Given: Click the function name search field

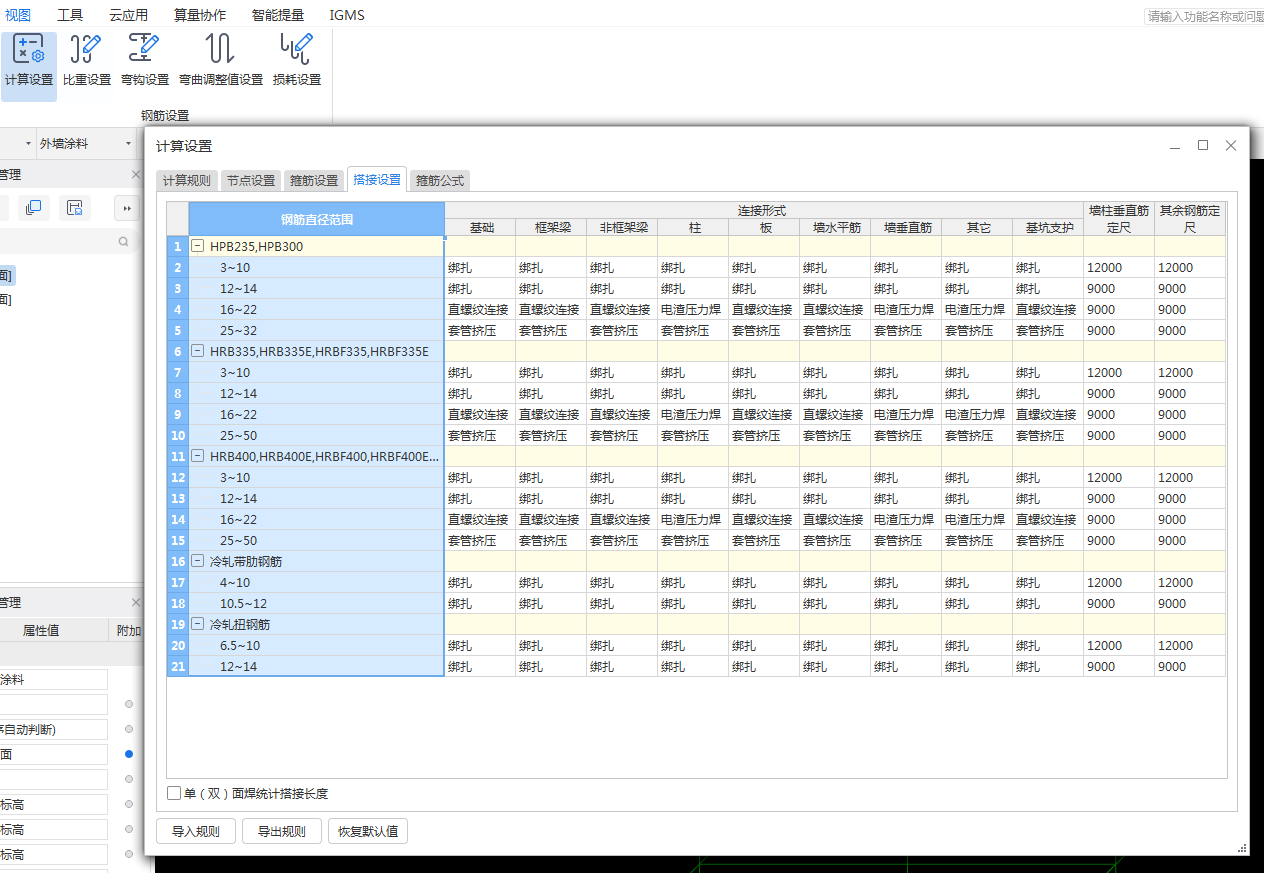Looking at the screenshot, I should (1204, 16).
